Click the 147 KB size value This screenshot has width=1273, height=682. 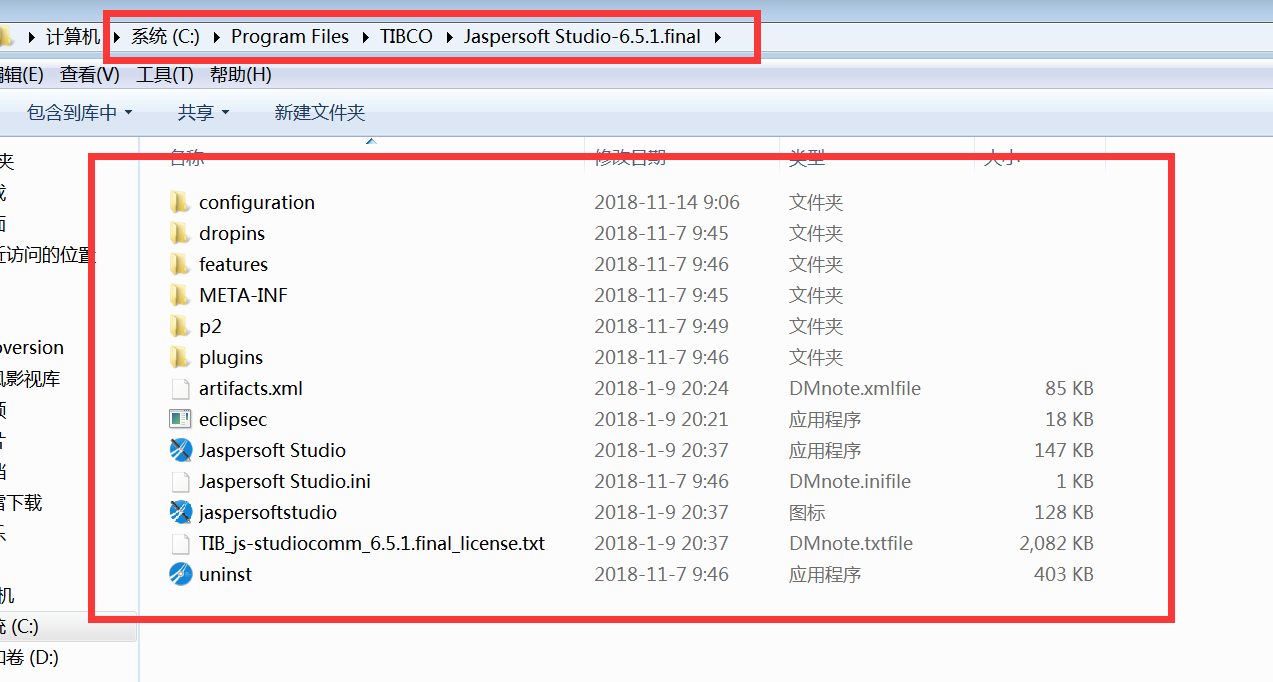[1064, 450]
